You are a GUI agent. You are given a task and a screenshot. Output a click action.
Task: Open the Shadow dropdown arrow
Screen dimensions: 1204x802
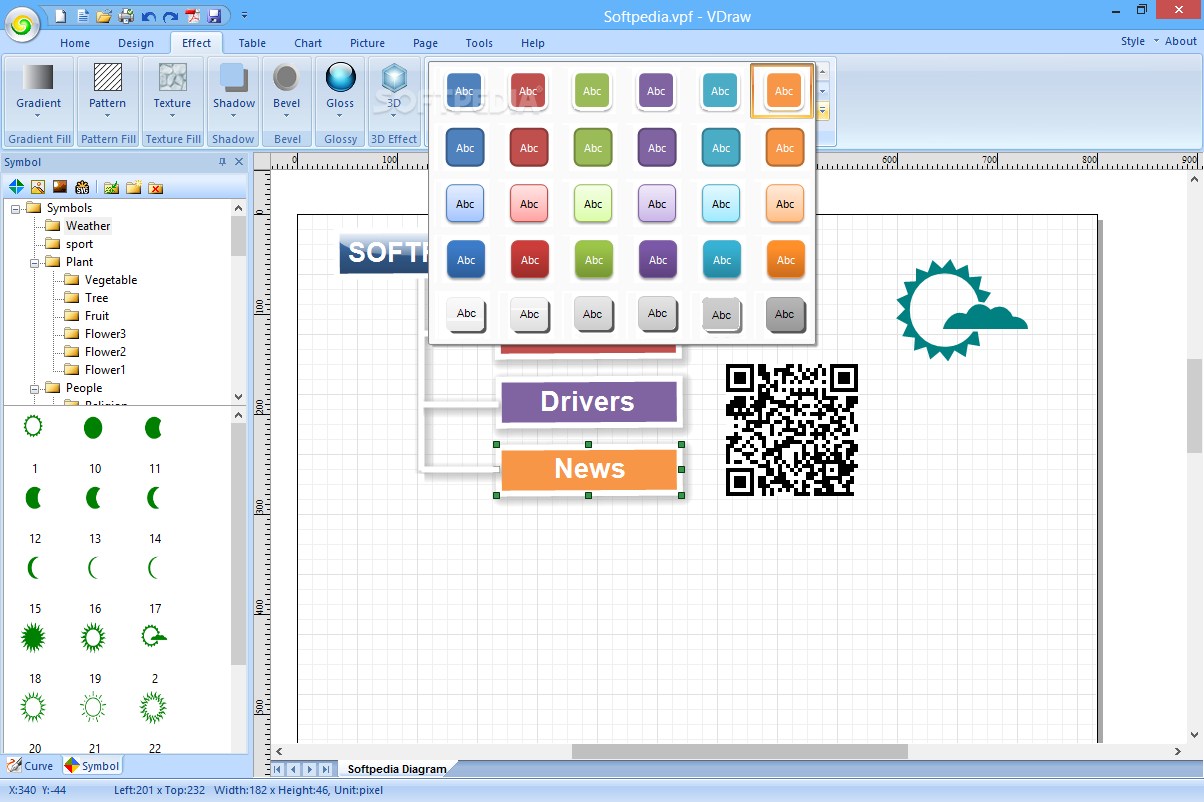tap(234, 115)
